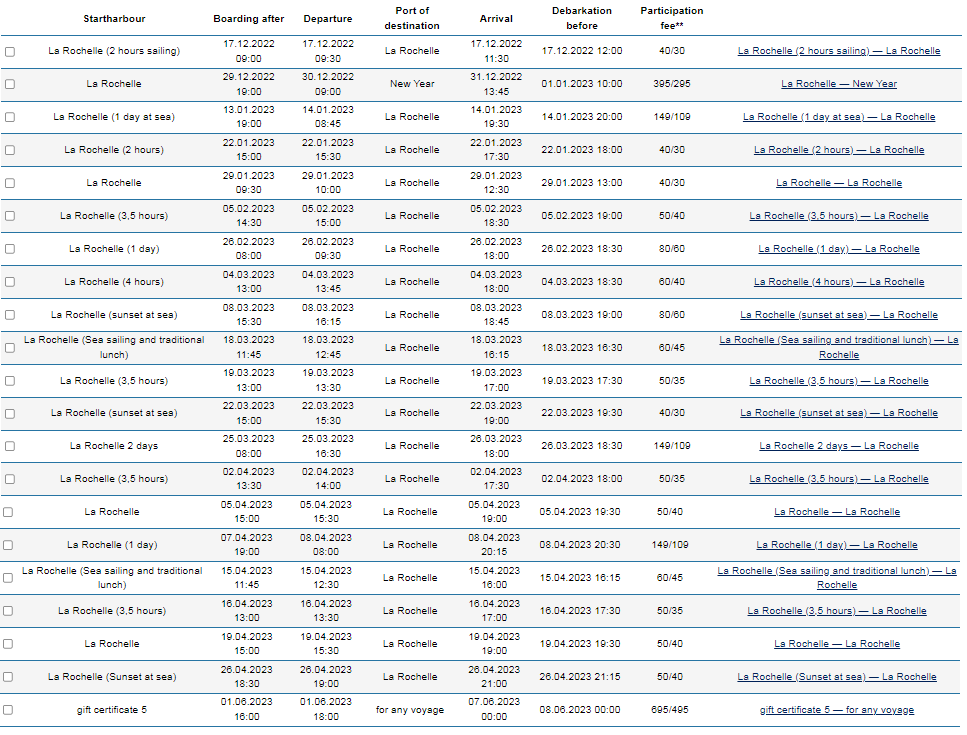967x735 pixels.
Task: Open the La Rochelle — New Year voyage link
Action: 838,84
